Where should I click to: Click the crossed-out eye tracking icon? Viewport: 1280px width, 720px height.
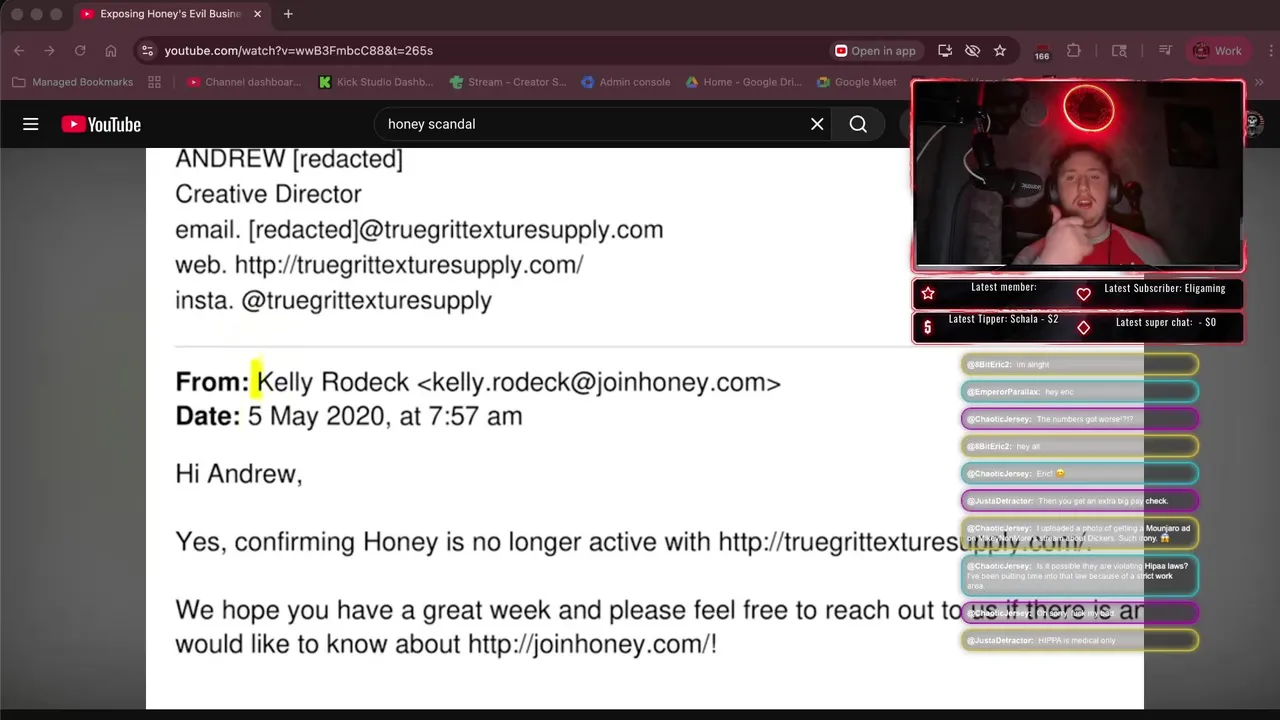(x=972, y=50)
